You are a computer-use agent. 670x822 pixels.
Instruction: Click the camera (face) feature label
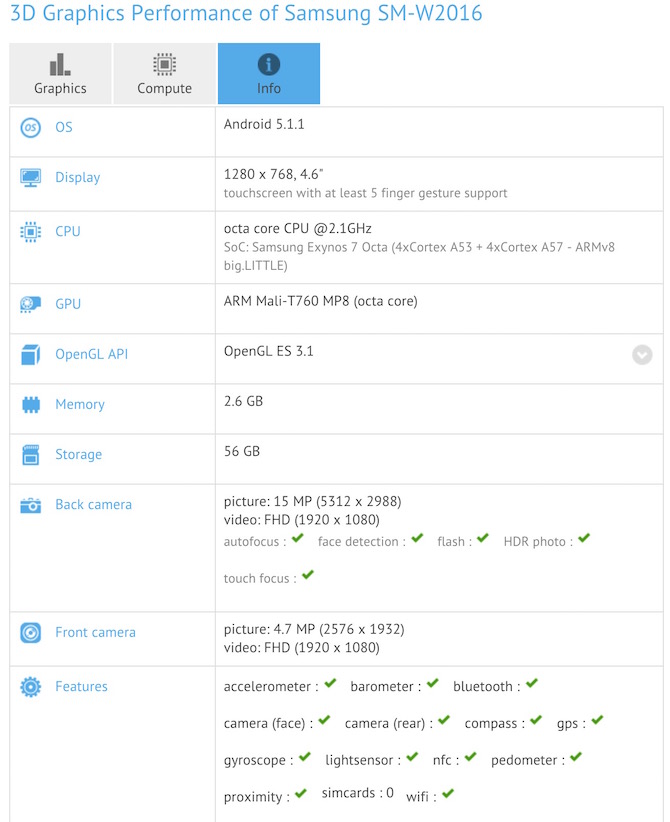point(268,724)
